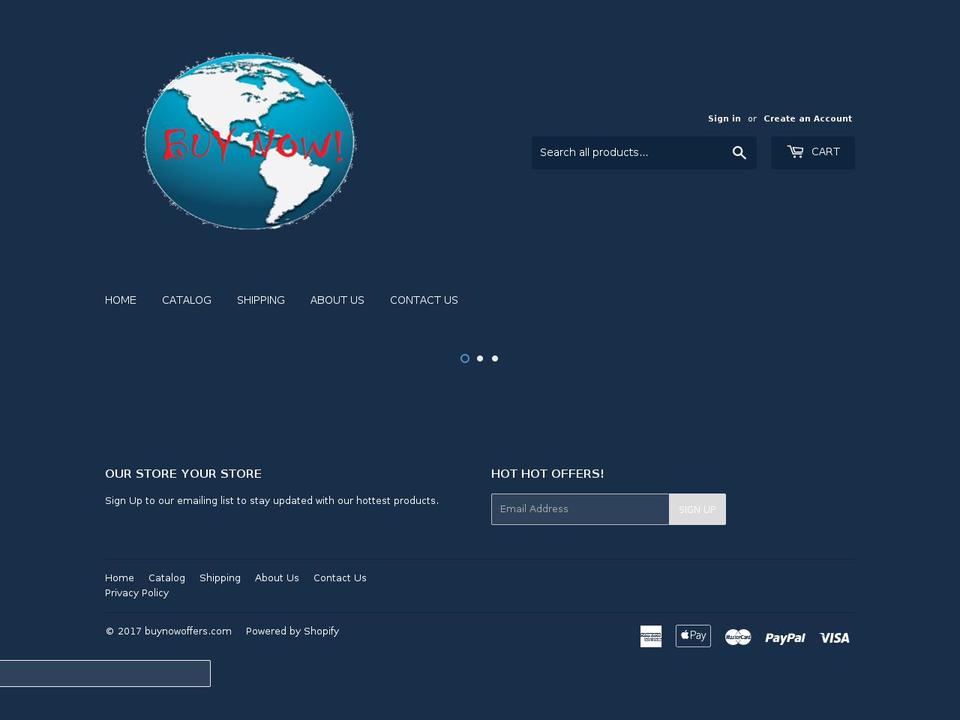Open CONTACT US in the top navigation
The height and width of the screenshot is (720, 960).
coord(424,300)
